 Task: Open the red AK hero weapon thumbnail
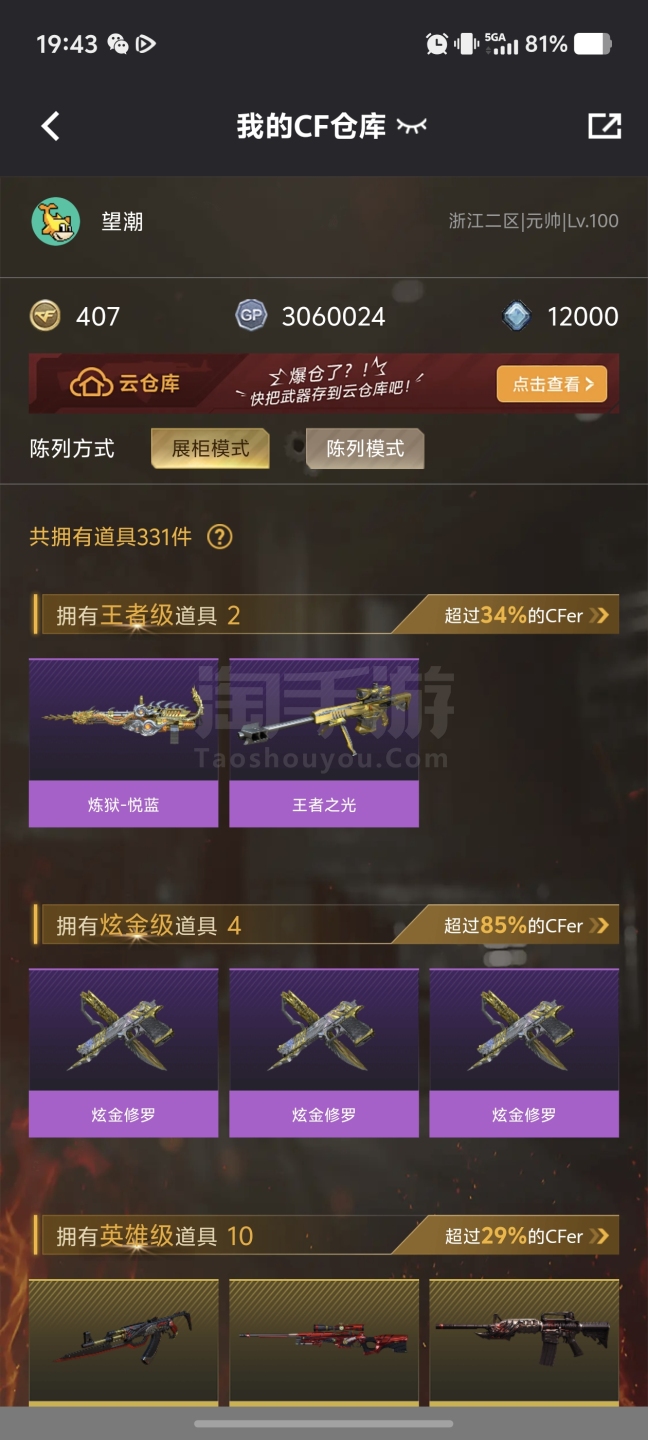click(124, 1342)
